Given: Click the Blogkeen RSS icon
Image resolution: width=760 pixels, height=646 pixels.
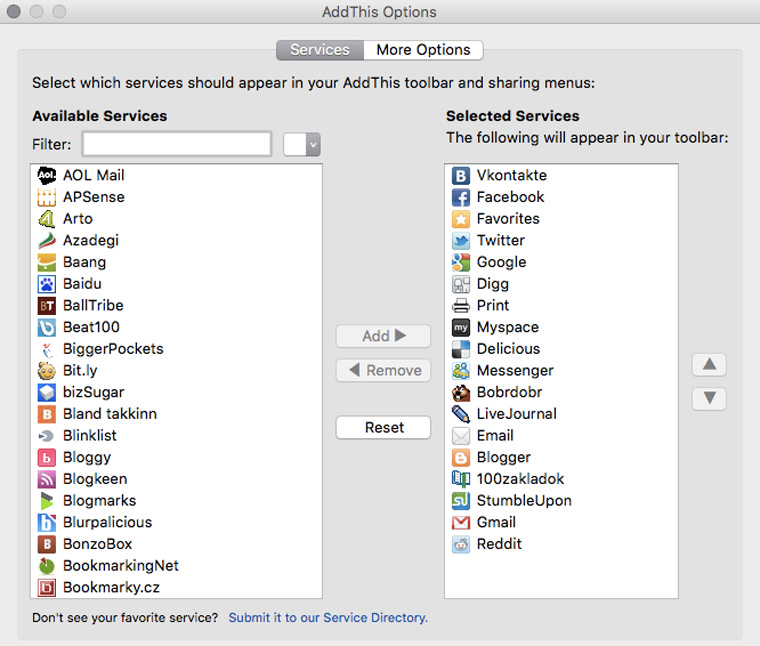Looking at the screenshot, I should click(47, 479).
